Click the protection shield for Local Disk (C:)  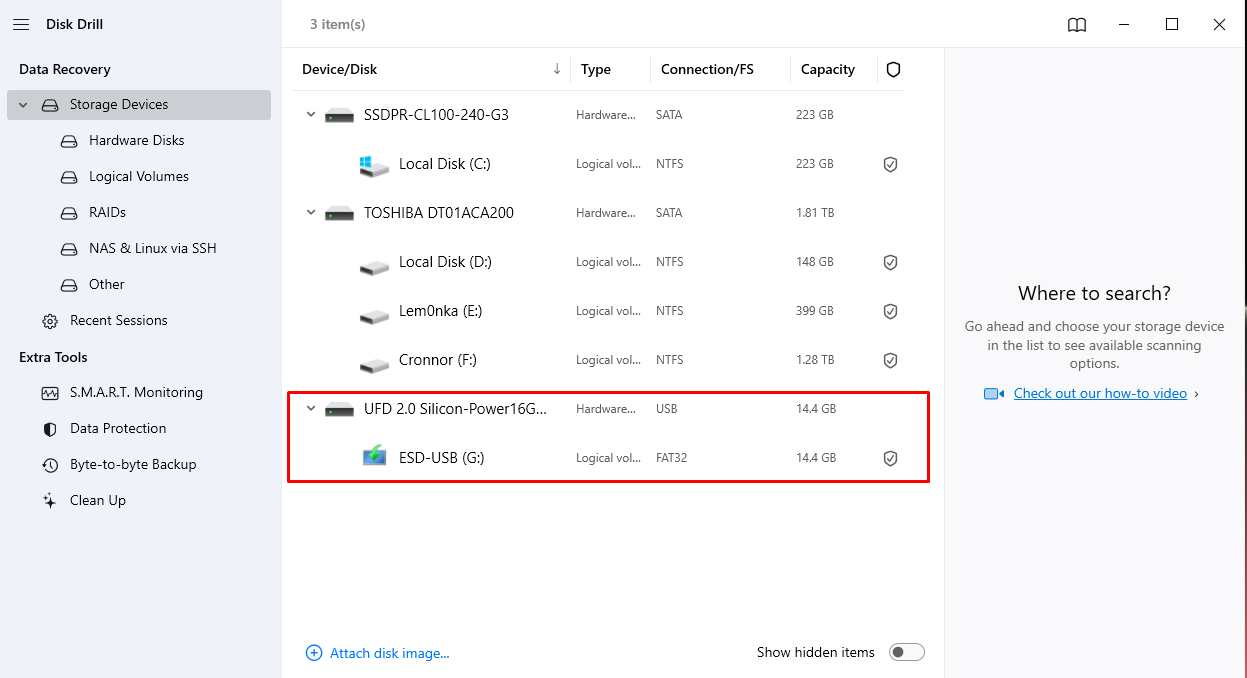[x=890, y=164]
